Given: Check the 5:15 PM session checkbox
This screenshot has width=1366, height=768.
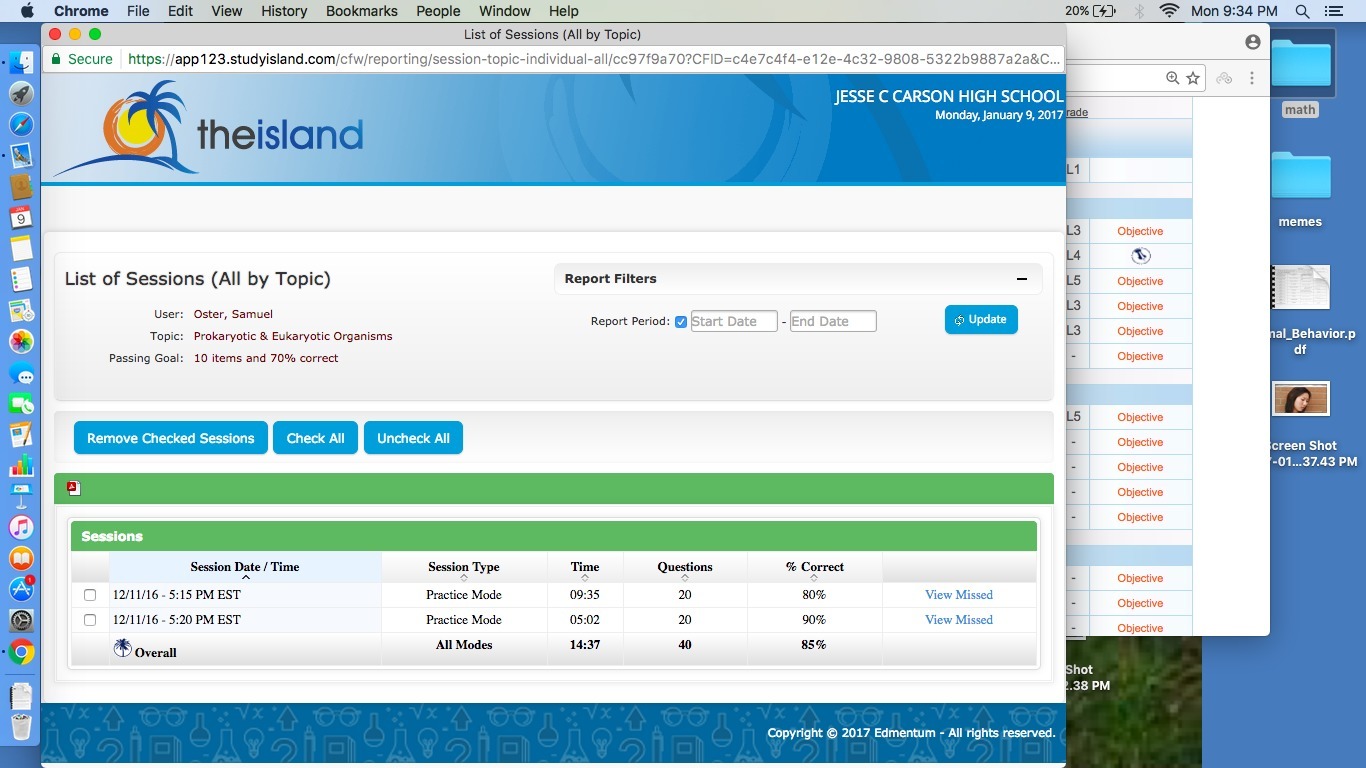Looking at the screenshot, I should click(x=90, y=595).
